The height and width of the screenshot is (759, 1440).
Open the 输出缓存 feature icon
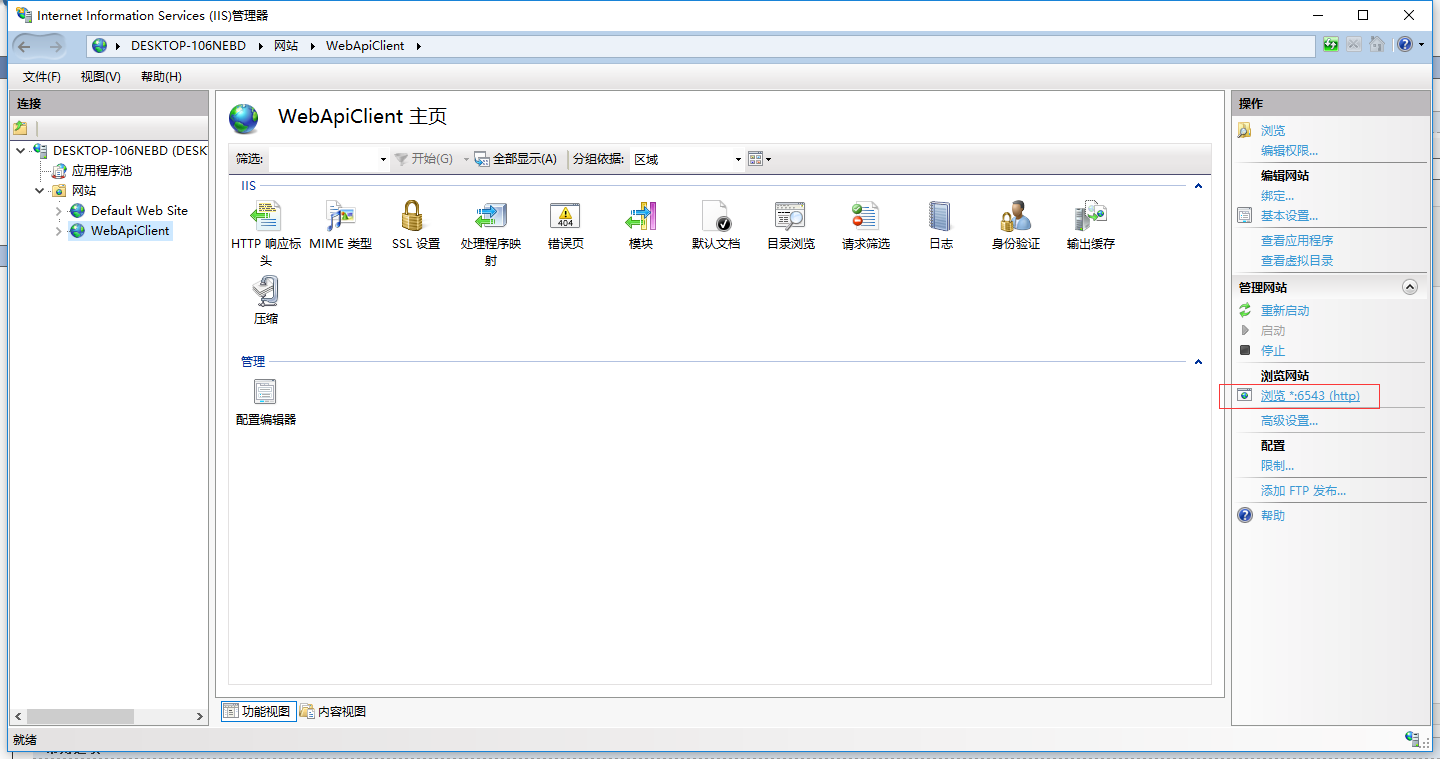(x=1090, y=216)
